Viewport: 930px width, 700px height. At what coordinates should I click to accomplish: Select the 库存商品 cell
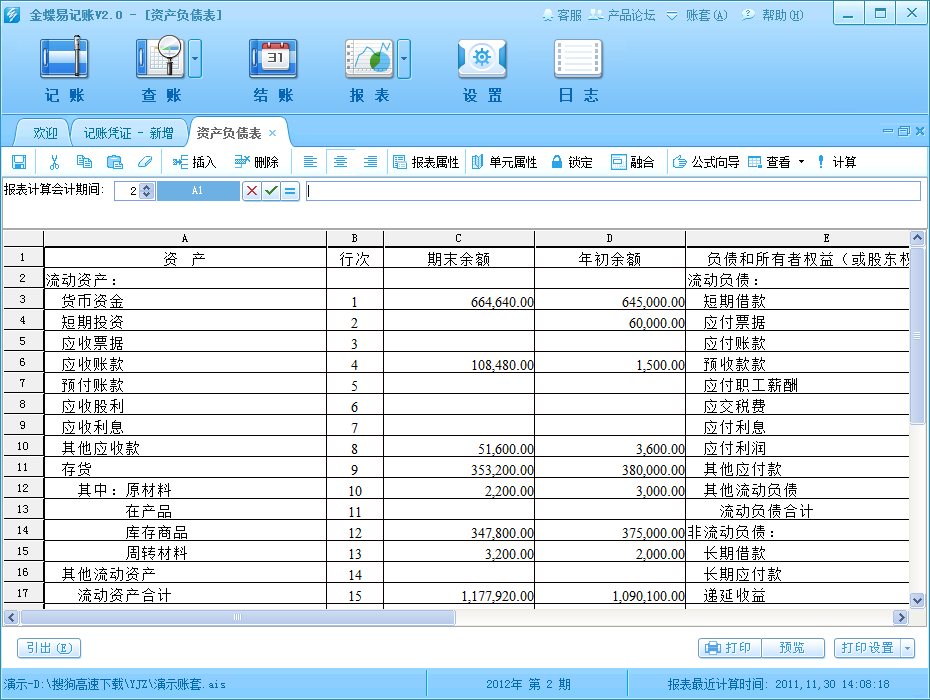click(185, 532)
